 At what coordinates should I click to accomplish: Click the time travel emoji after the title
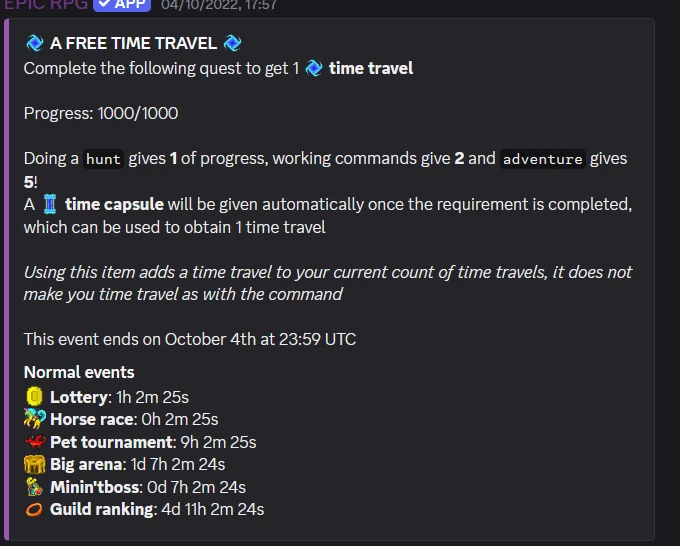[x=233, y=43]
